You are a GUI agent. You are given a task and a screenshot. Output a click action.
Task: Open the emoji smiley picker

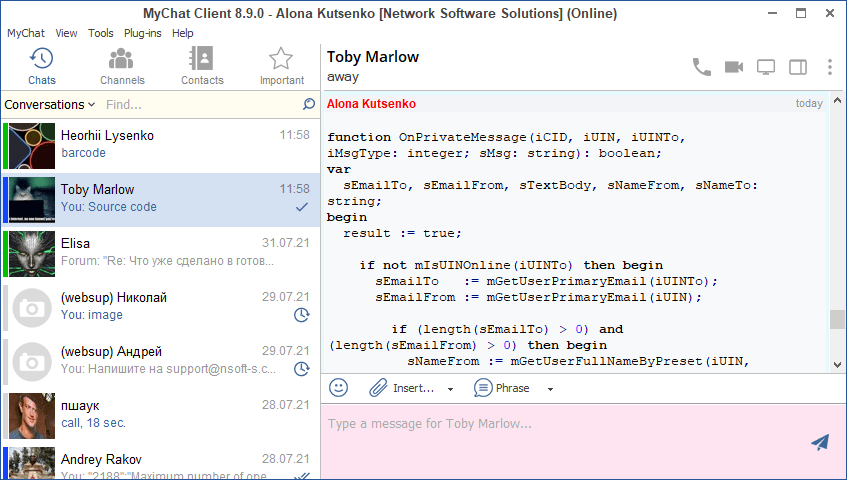339,388
